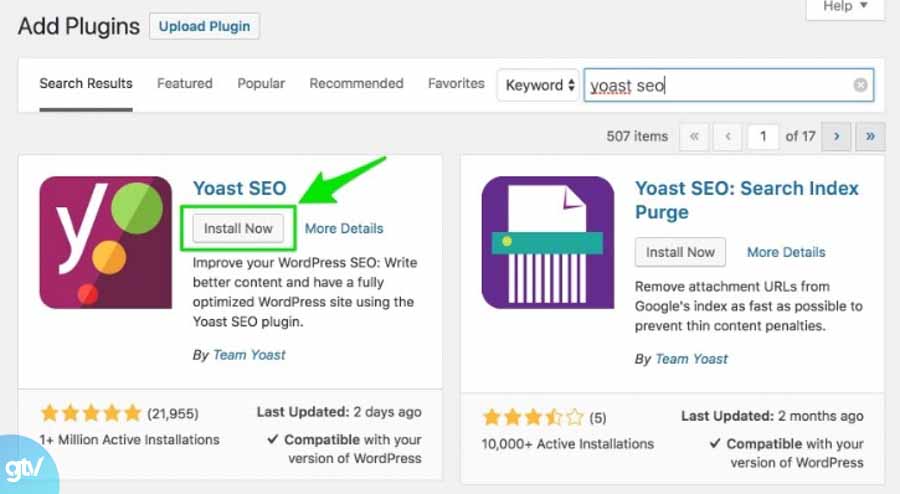This screenshot has width=900, height=494.
Task: Click the Yoast SEO plugin logo icon
Action: point(106,242)
